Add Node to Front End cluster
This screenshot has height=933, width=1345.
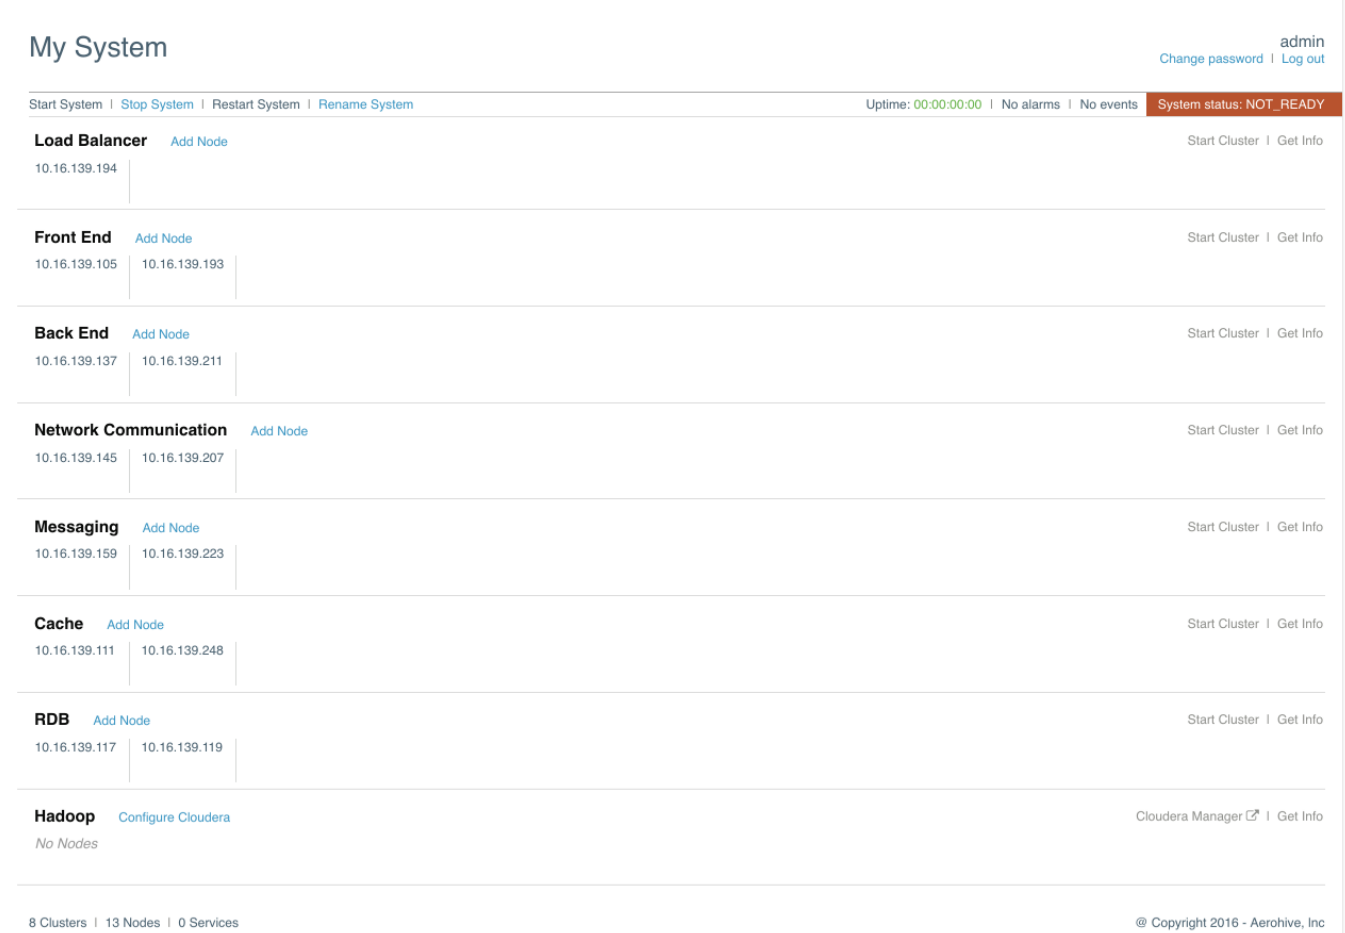point(163,239)
